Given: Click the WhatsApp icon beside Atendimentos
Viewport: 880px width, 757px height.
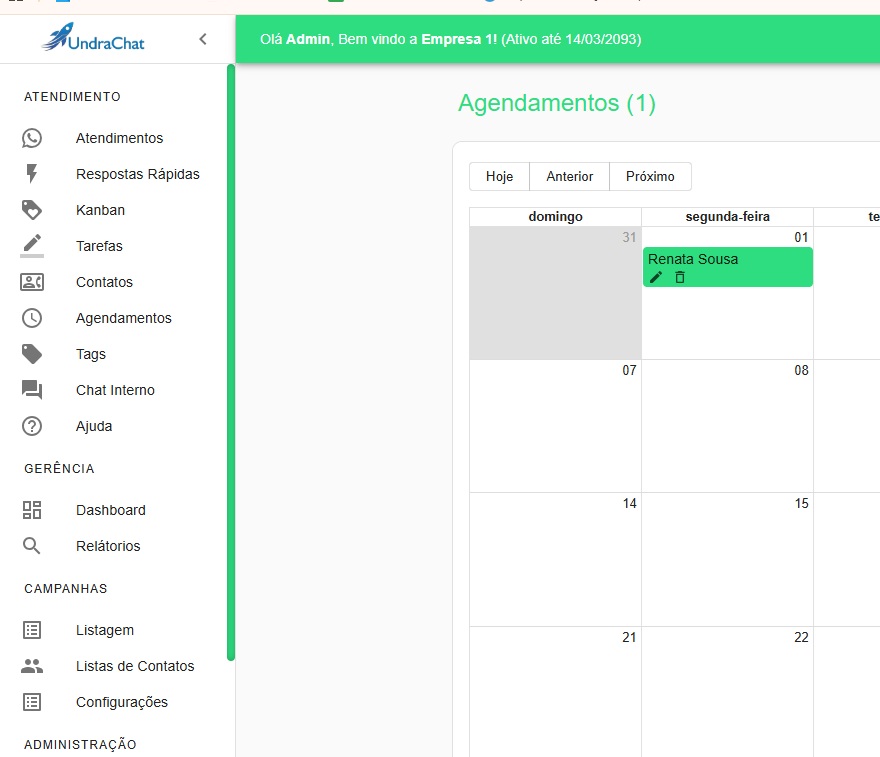Looking at the screenshot, I should click(x=32, y=138).
